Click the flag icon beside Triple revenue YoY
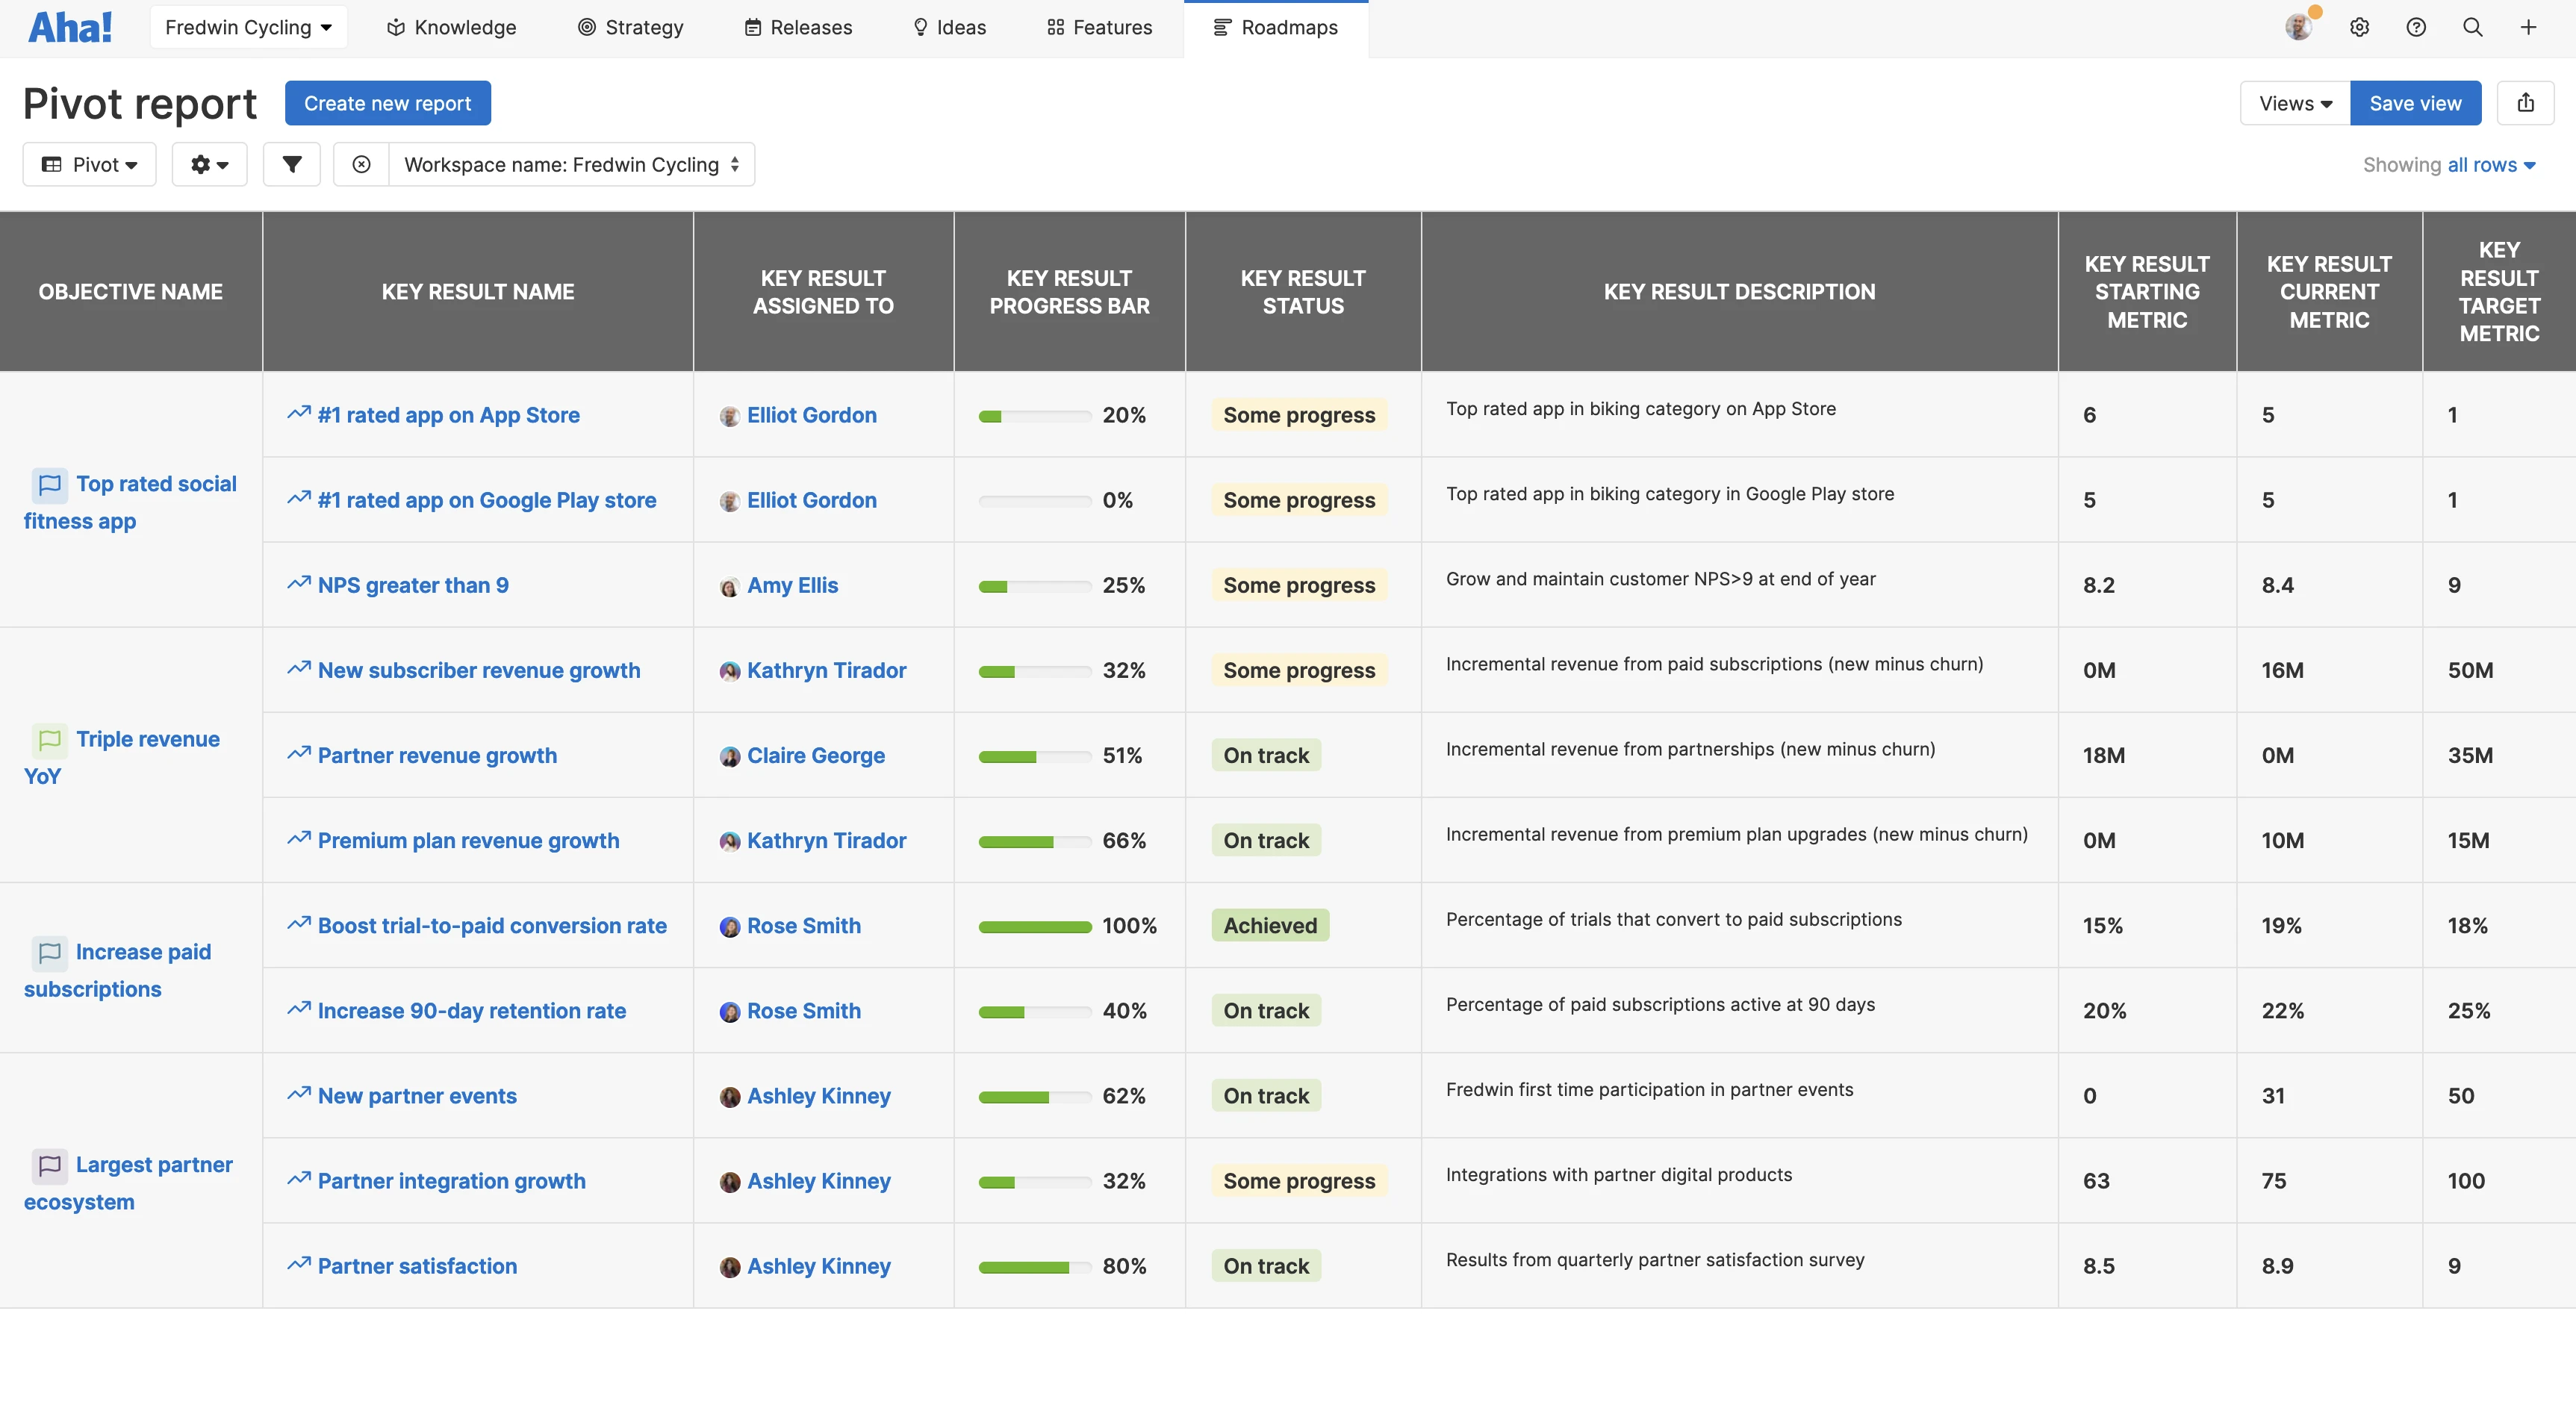Viewport: 2576px width, 1417px height. [x=49, y=740]
